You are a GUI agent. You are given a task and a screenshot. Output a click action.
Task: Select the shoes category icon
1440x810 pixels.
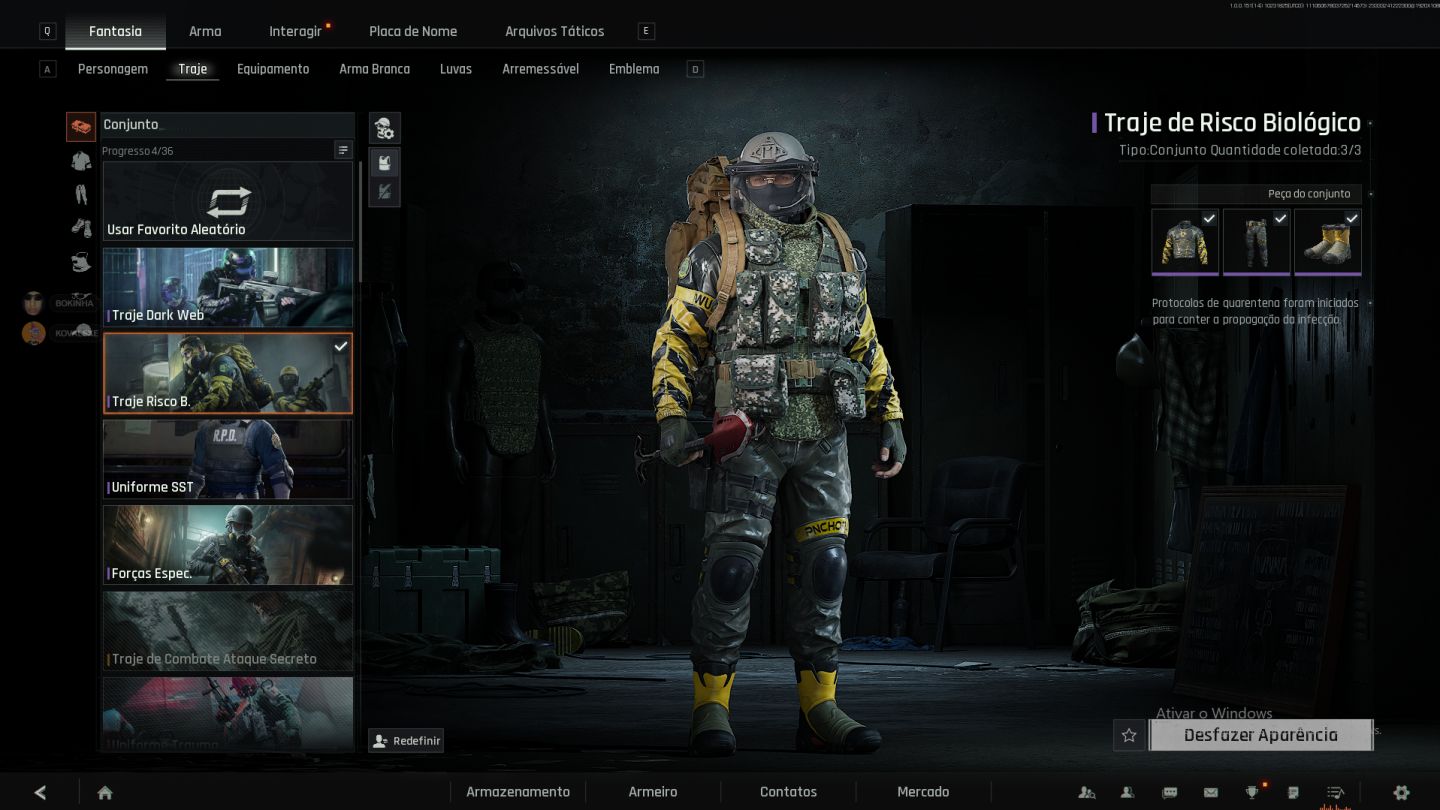click(81, 228)
